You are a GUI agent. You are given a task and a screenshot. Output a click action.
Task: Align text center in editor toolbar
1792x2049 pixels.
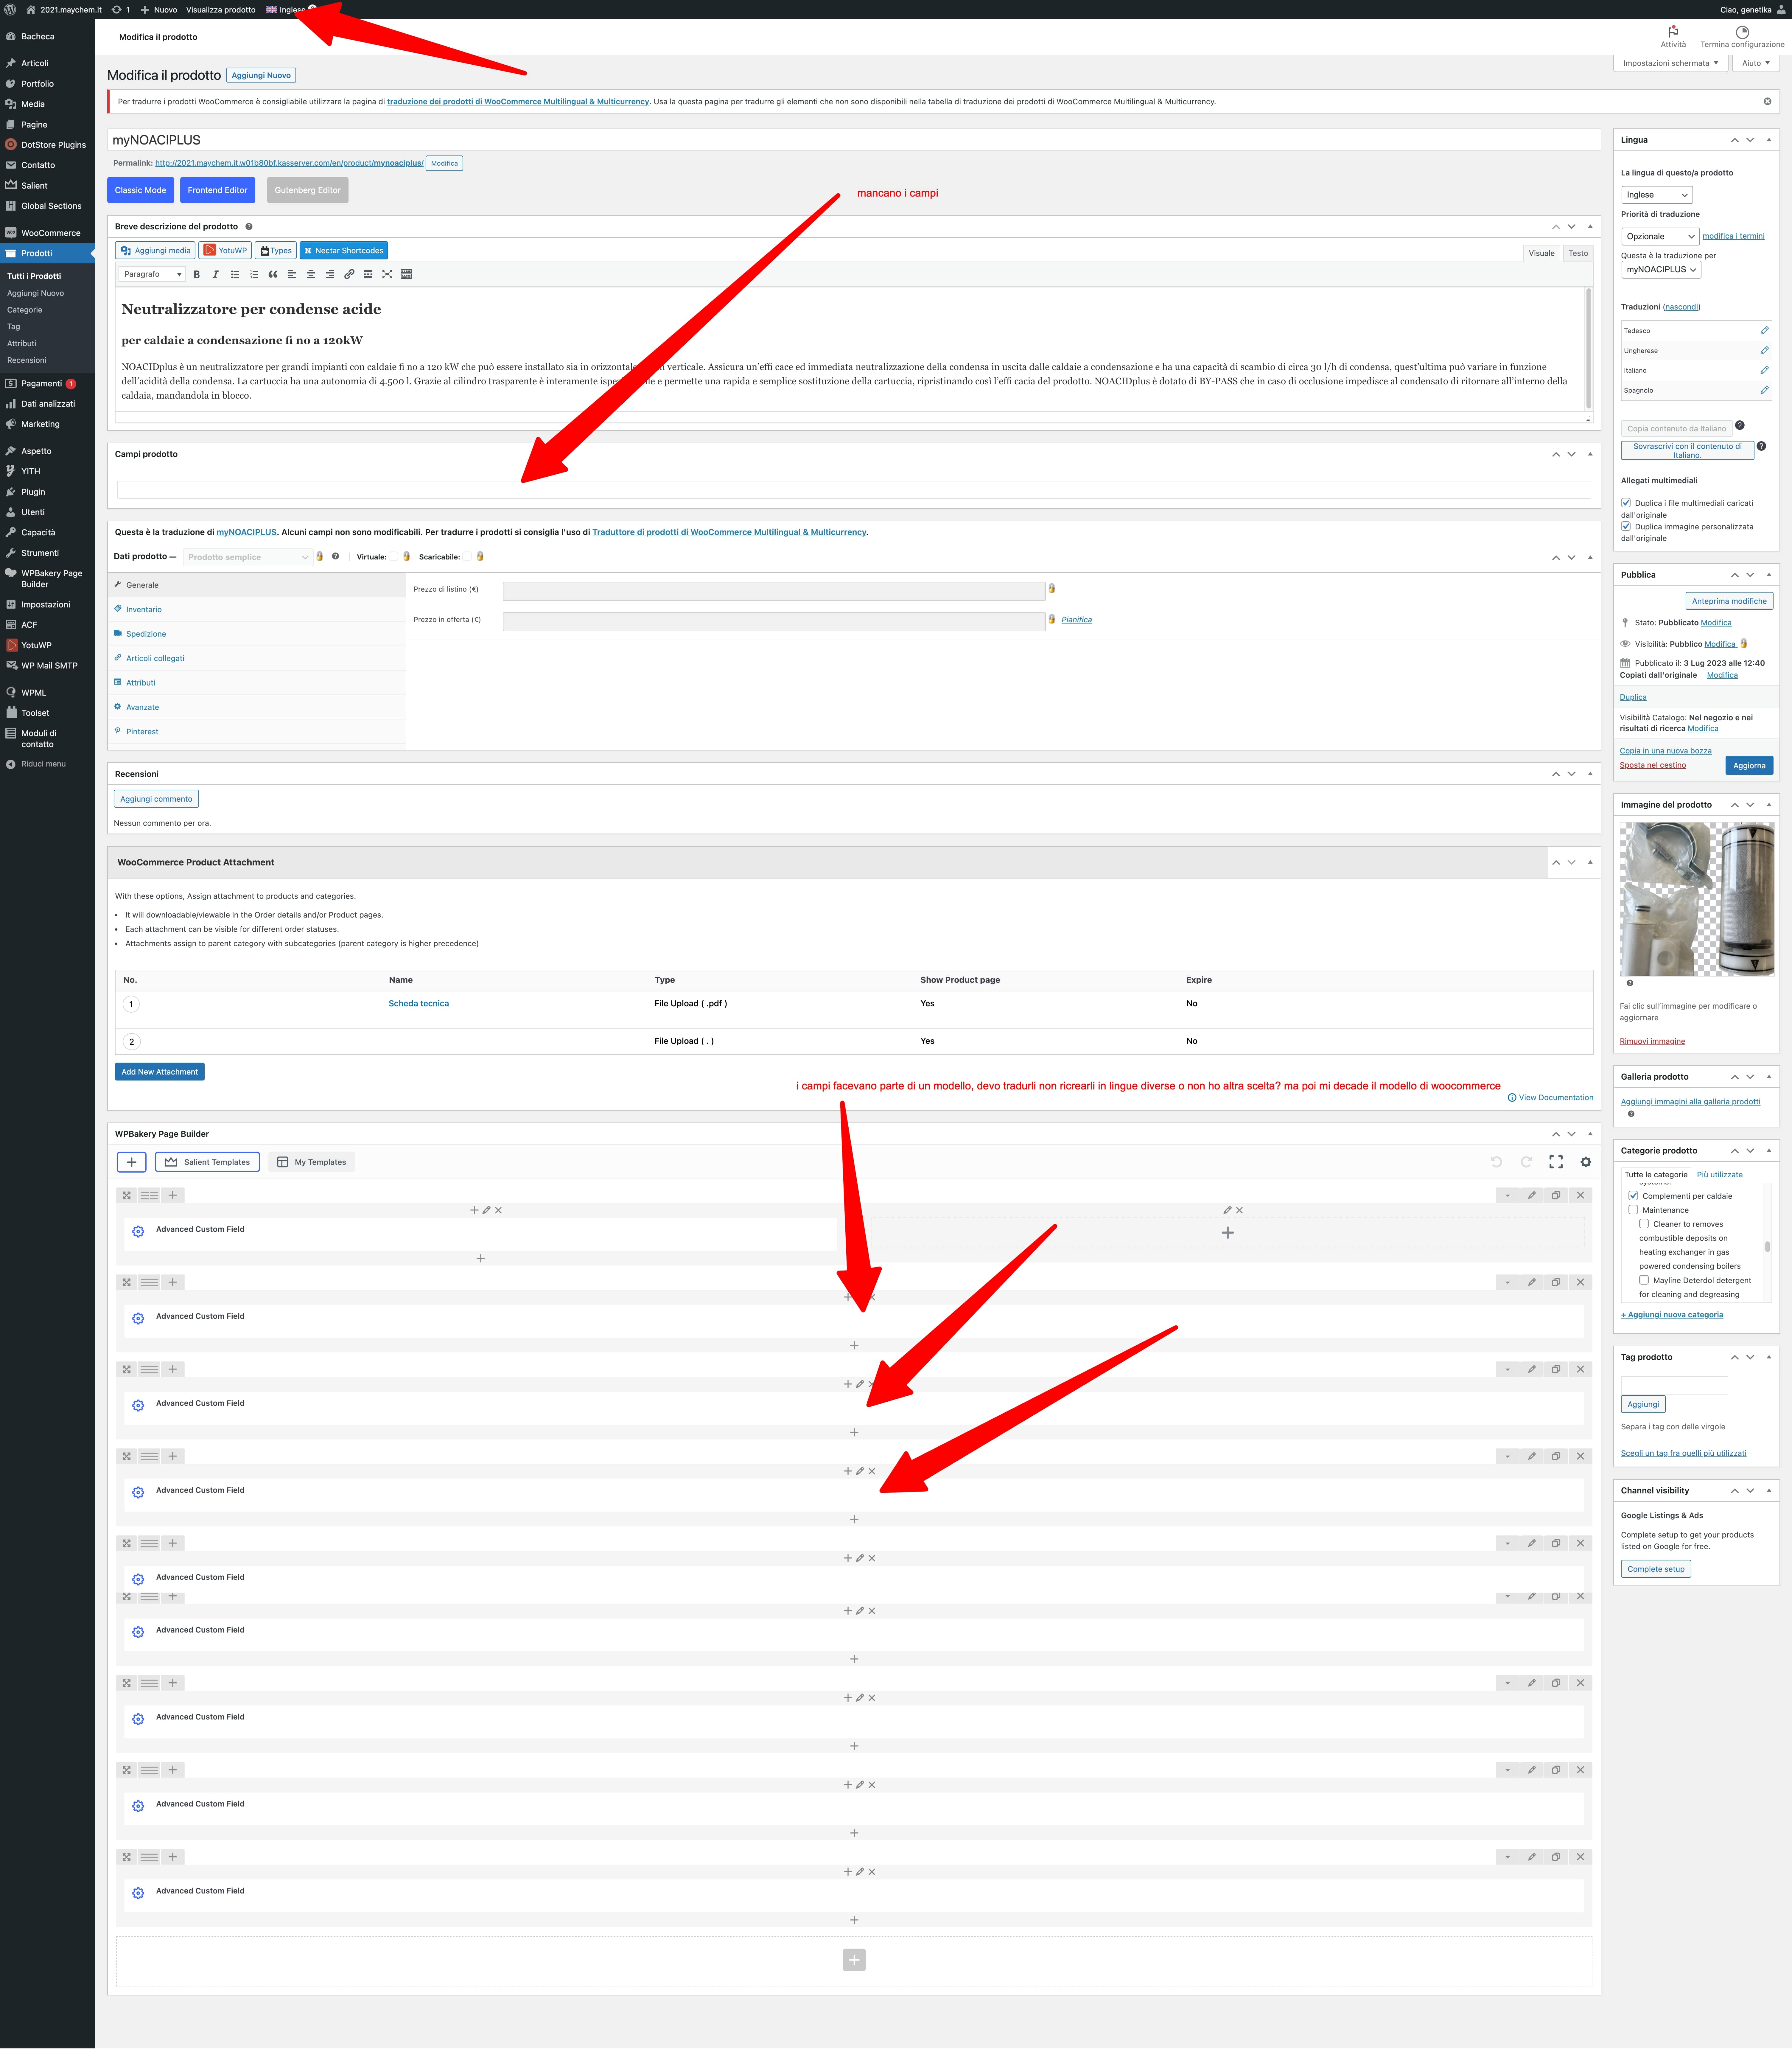coord(311,274)
